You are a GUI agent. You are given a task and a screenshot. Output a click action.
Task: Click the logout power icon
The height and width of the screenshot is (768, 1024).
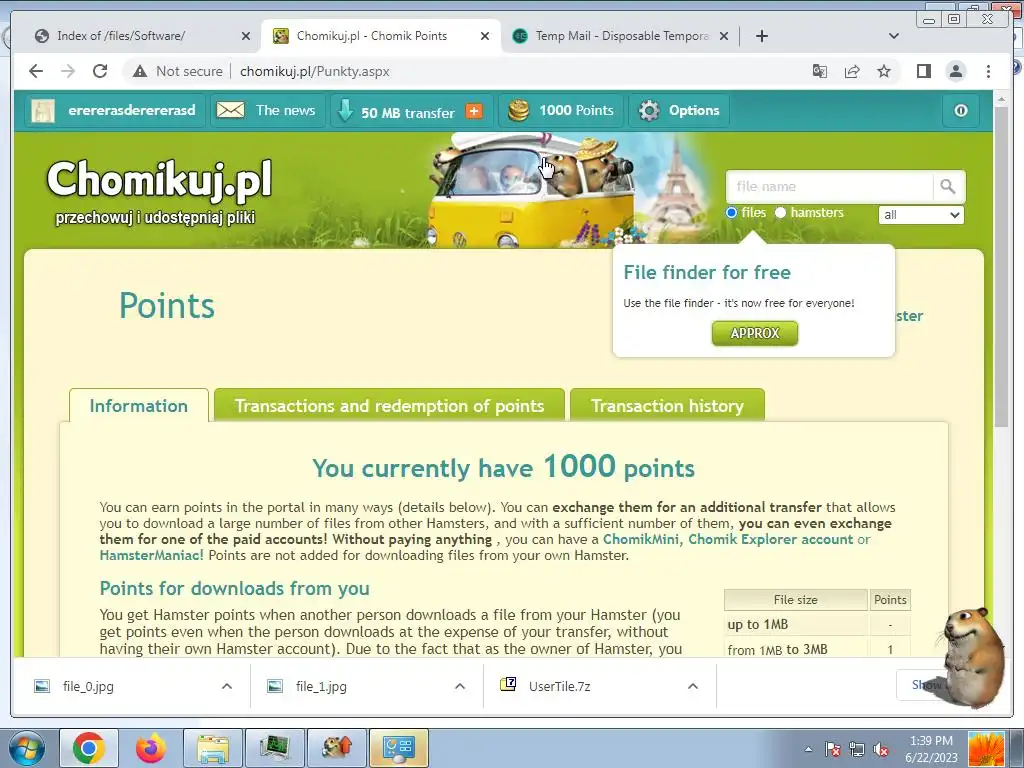961,110
